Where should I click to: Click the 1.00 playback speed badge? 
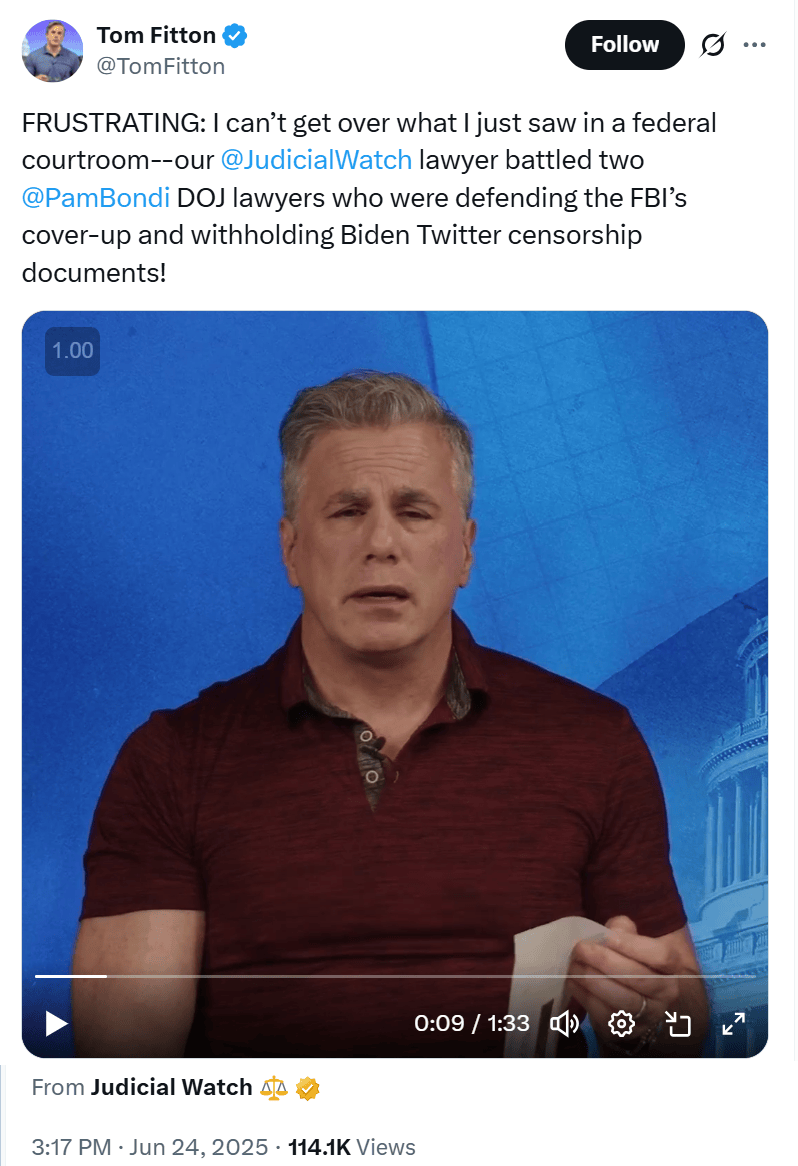click(x=73, y=351)
